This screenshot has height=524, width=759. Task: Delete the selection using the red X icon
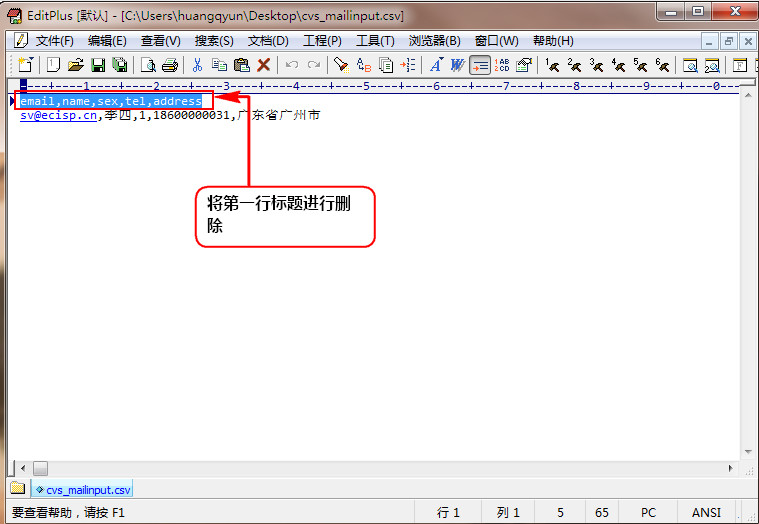pyautogui.click(x=264, y=65)
